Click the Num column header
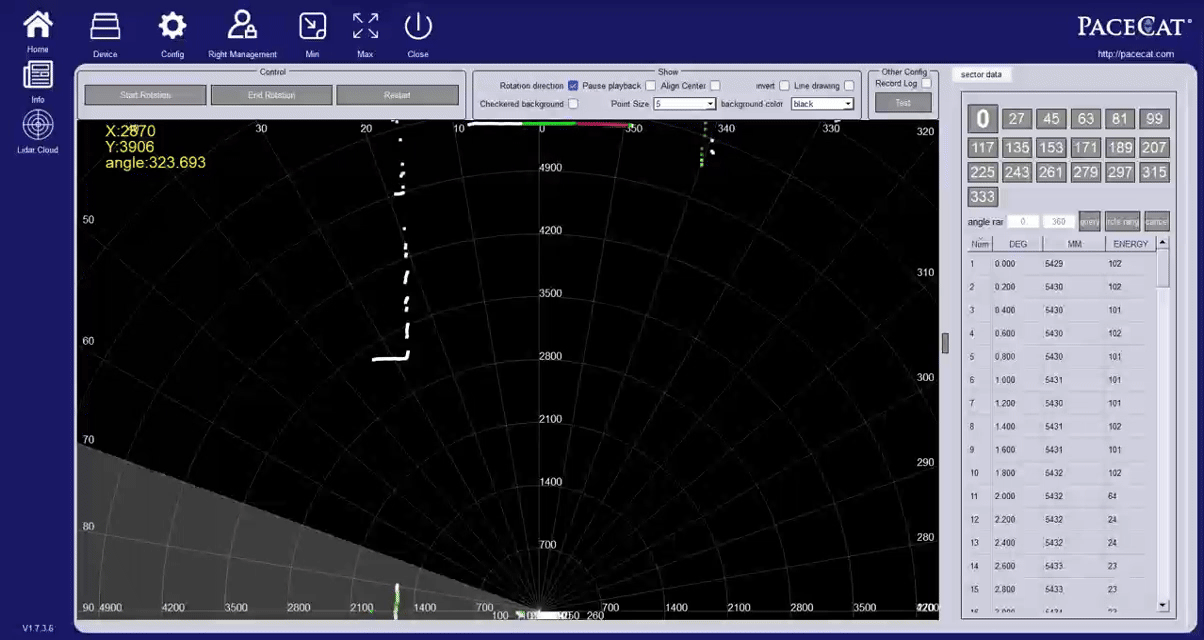Image resolution: width=1204 pixels, height=640 pixels. [981, 244]
